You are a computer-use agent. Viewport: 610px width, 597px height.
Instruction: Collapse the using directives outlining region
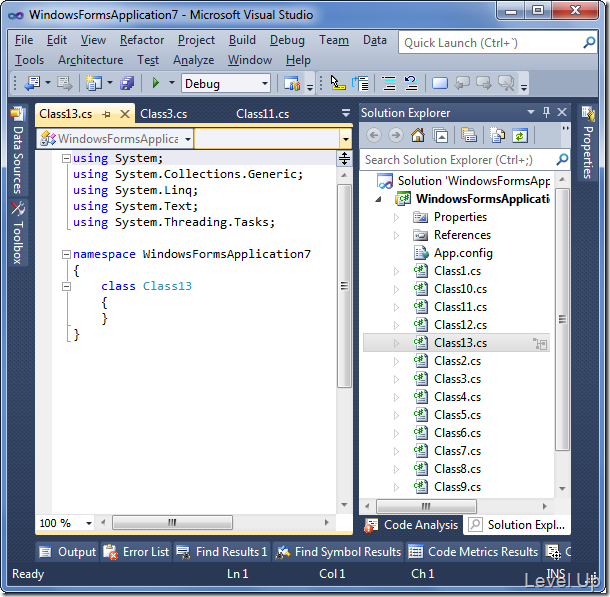pos(66,159)
